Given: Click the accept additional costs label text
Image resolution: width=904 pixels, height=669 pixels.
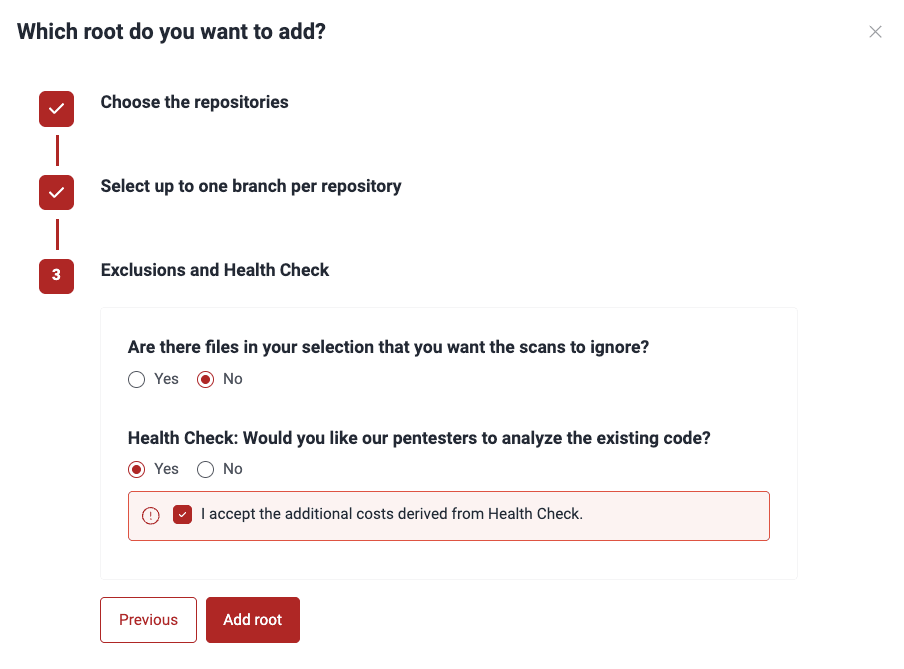Looking at the screenshot, I should [392, 514].
